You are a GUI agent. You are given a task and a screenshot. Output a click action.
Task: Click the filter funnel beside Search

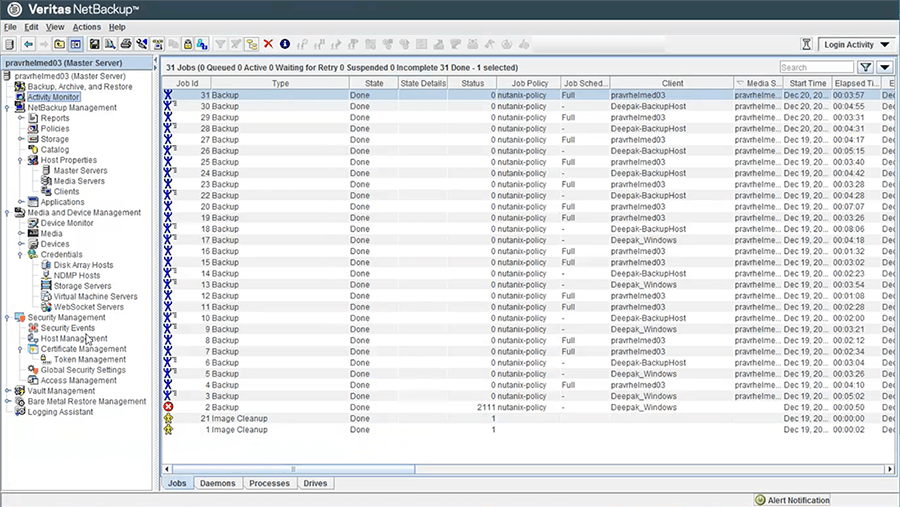point(866,67)
